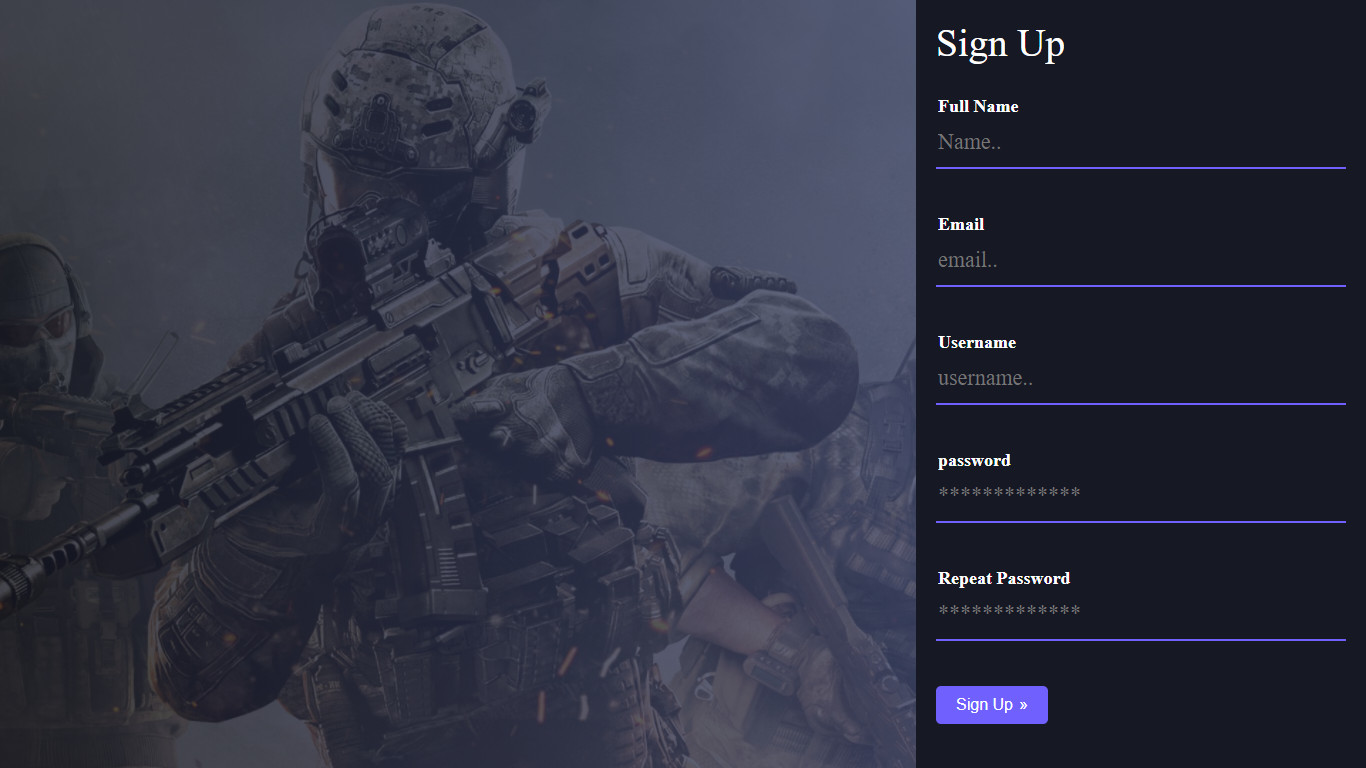Viewport: 1366px width, 768px height.
Task: Click the lowercase password label
Action: pos(974,461)
